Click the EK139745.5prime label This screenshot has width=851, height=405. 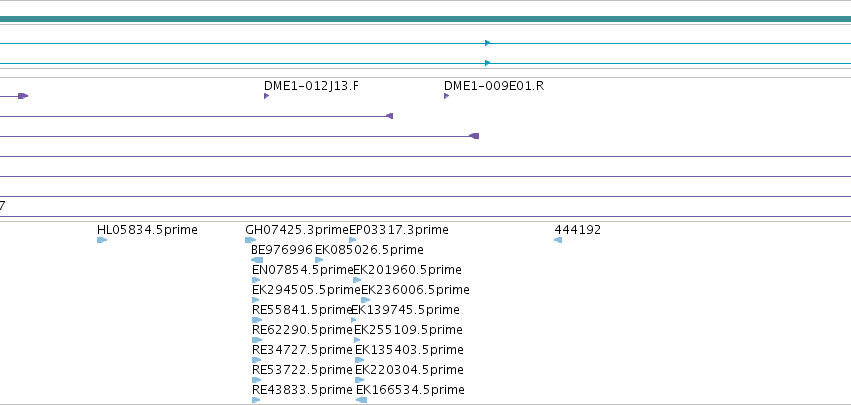[405, 310]
